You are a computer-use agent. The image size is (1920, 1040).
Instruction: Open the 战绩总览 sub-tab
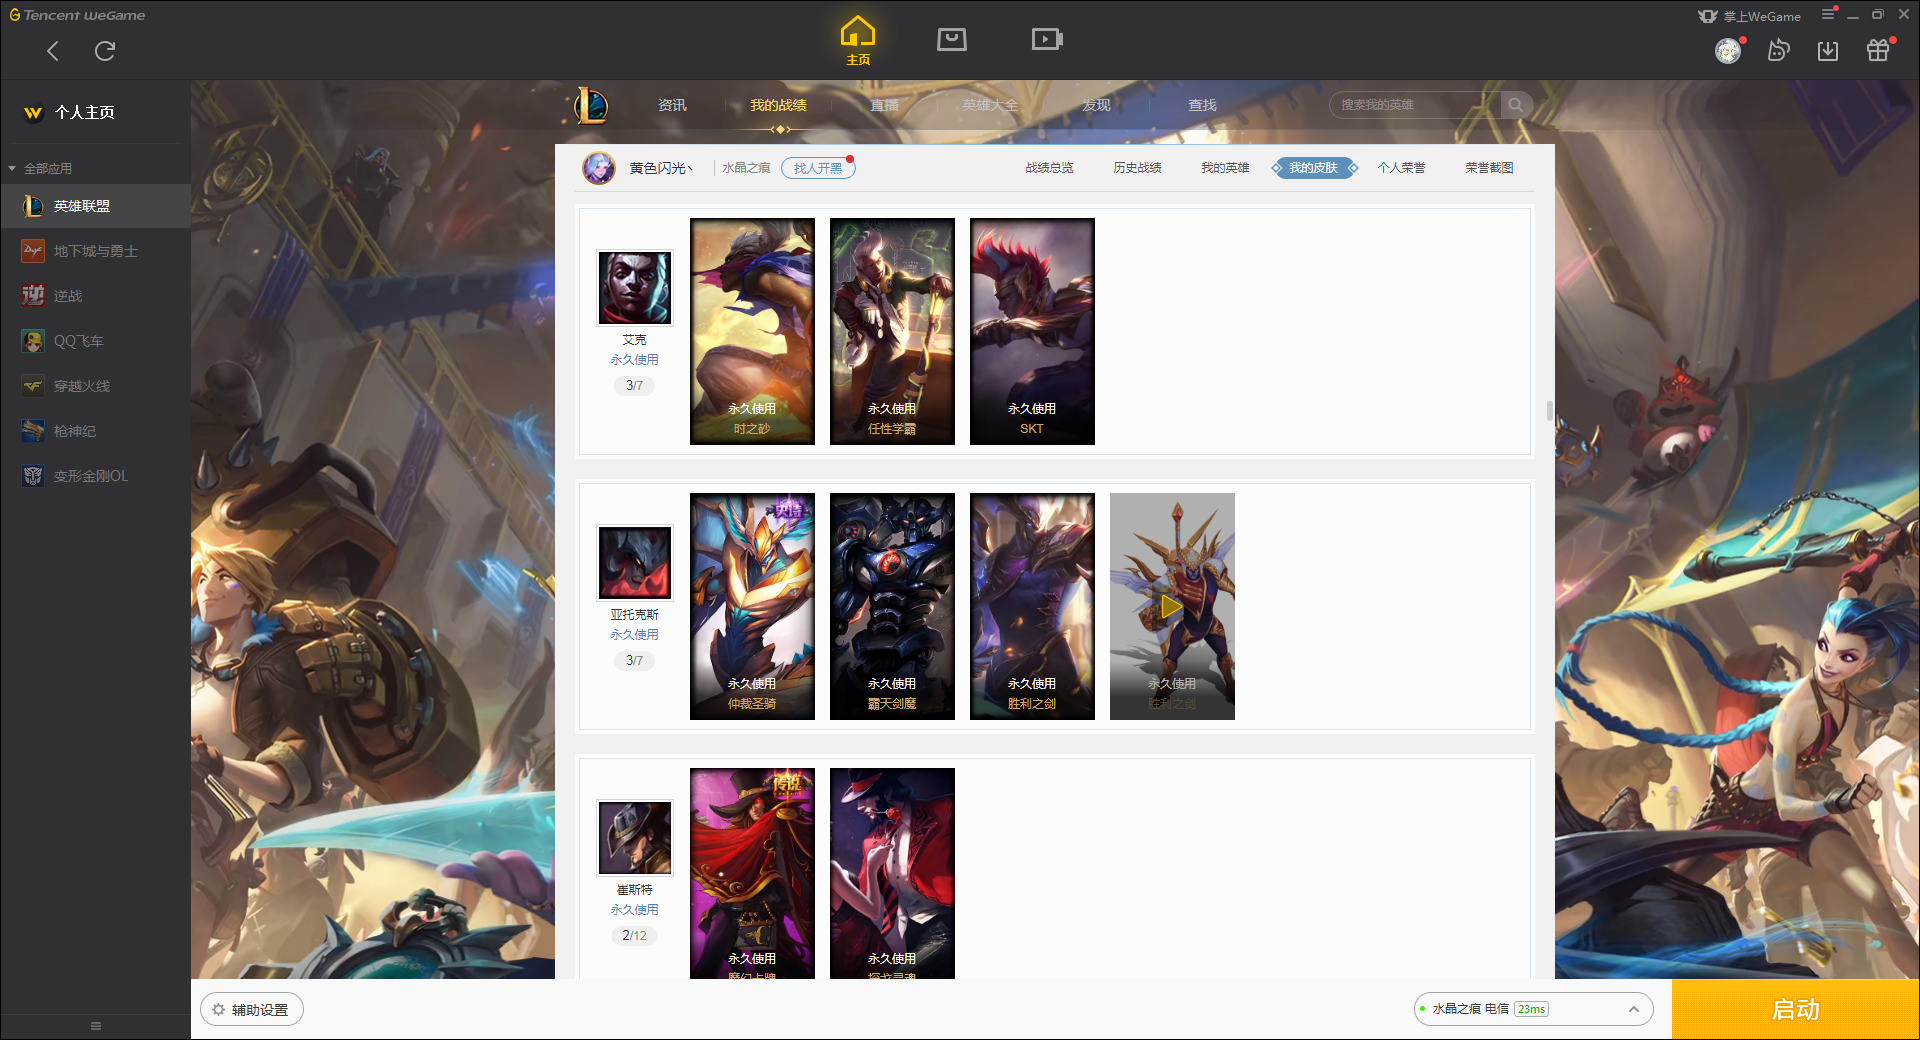(x=1049, y=168)
